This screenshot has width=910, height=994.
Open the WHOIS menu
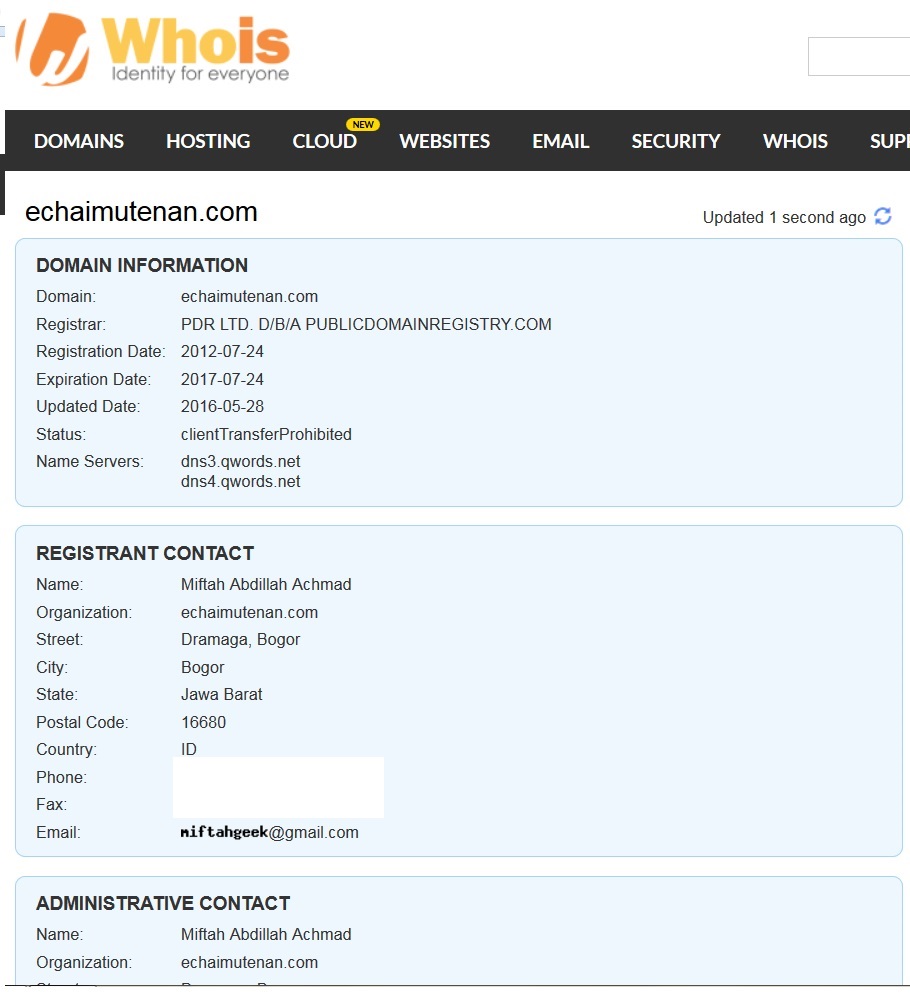tap(795, 141)
